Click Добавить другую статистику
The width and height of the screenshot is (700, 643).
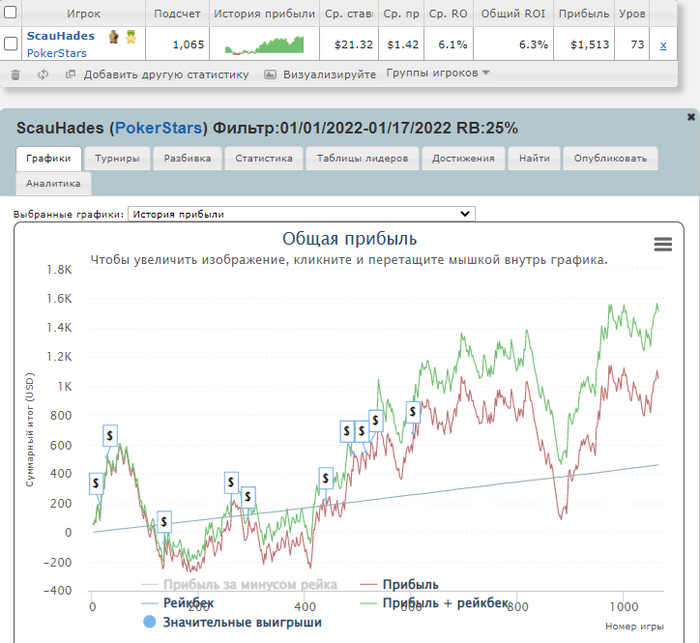(x=166, y=75)
